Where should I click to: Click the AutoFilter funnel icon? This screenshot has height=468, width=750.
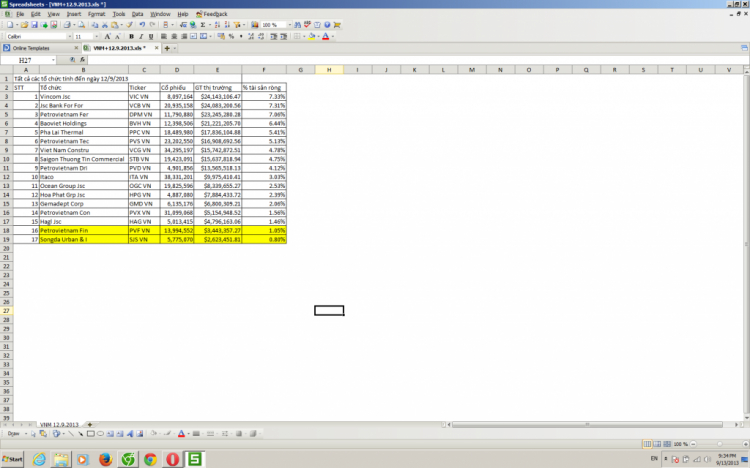tap(236, 24)
